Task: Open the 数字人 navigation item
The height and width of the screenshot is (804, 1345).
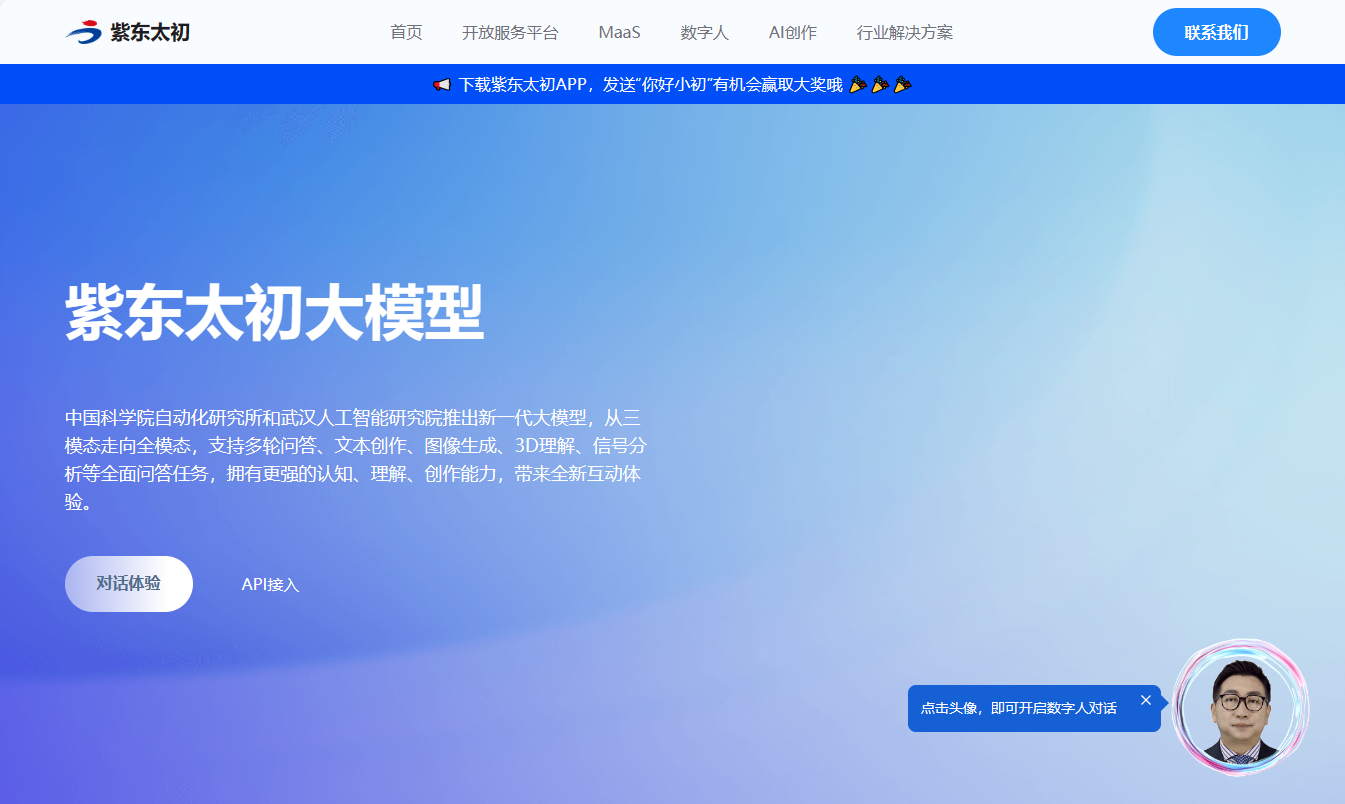Action: [x=704, y=32]
